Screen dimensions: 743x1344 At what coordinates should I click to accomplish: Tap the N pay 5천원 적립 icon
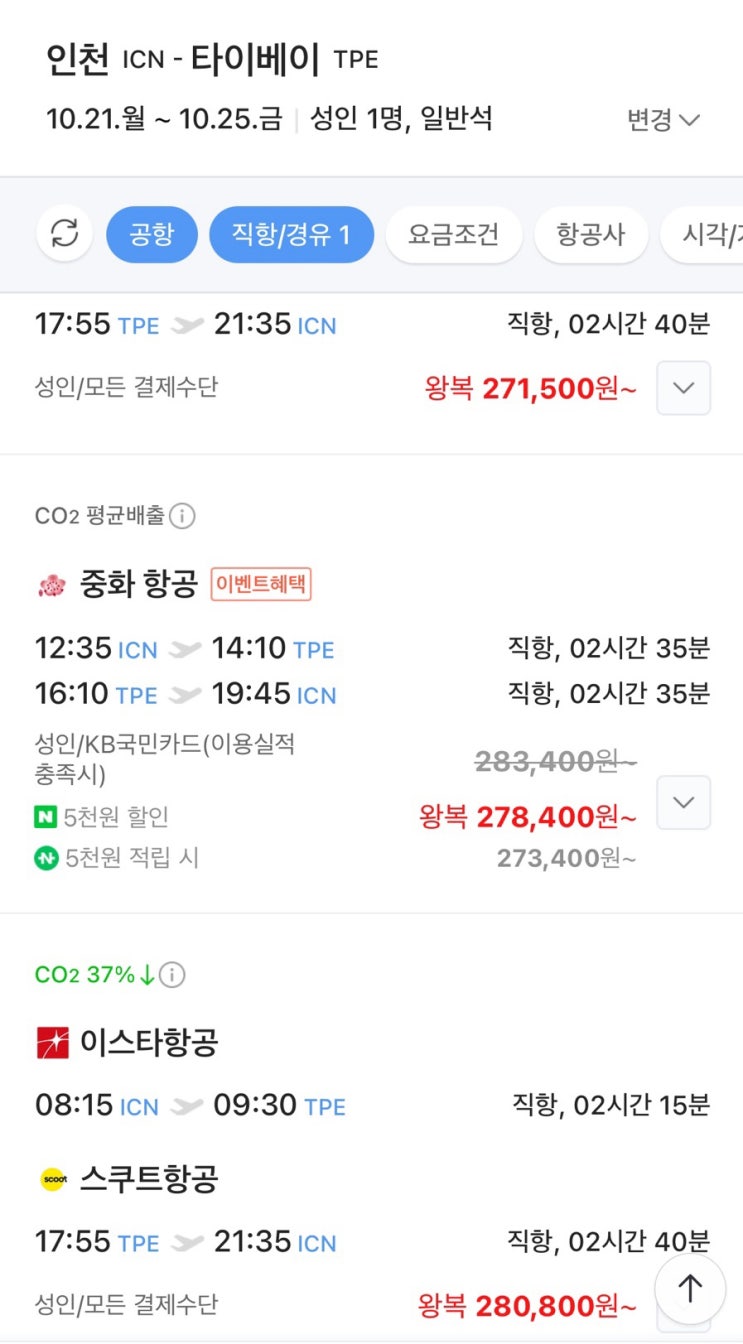tap(46, 858)
